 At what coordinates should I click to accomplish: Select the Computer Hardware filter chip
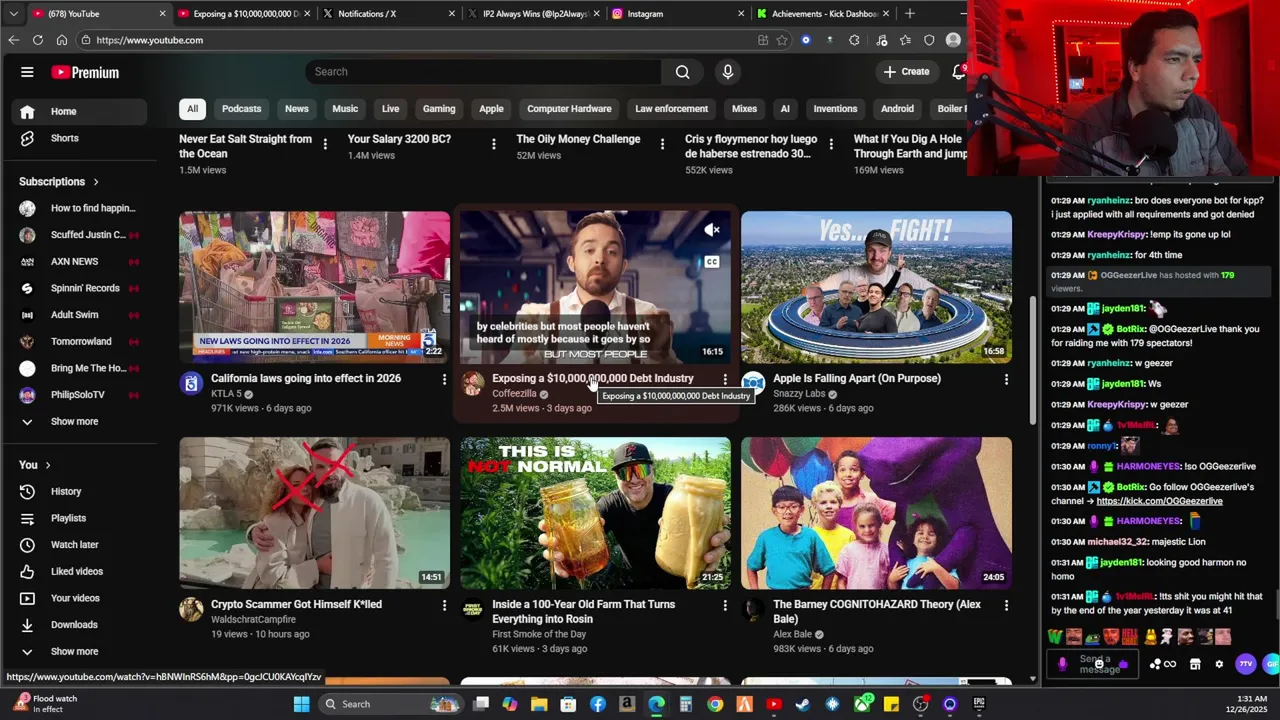tap(569, 109)
